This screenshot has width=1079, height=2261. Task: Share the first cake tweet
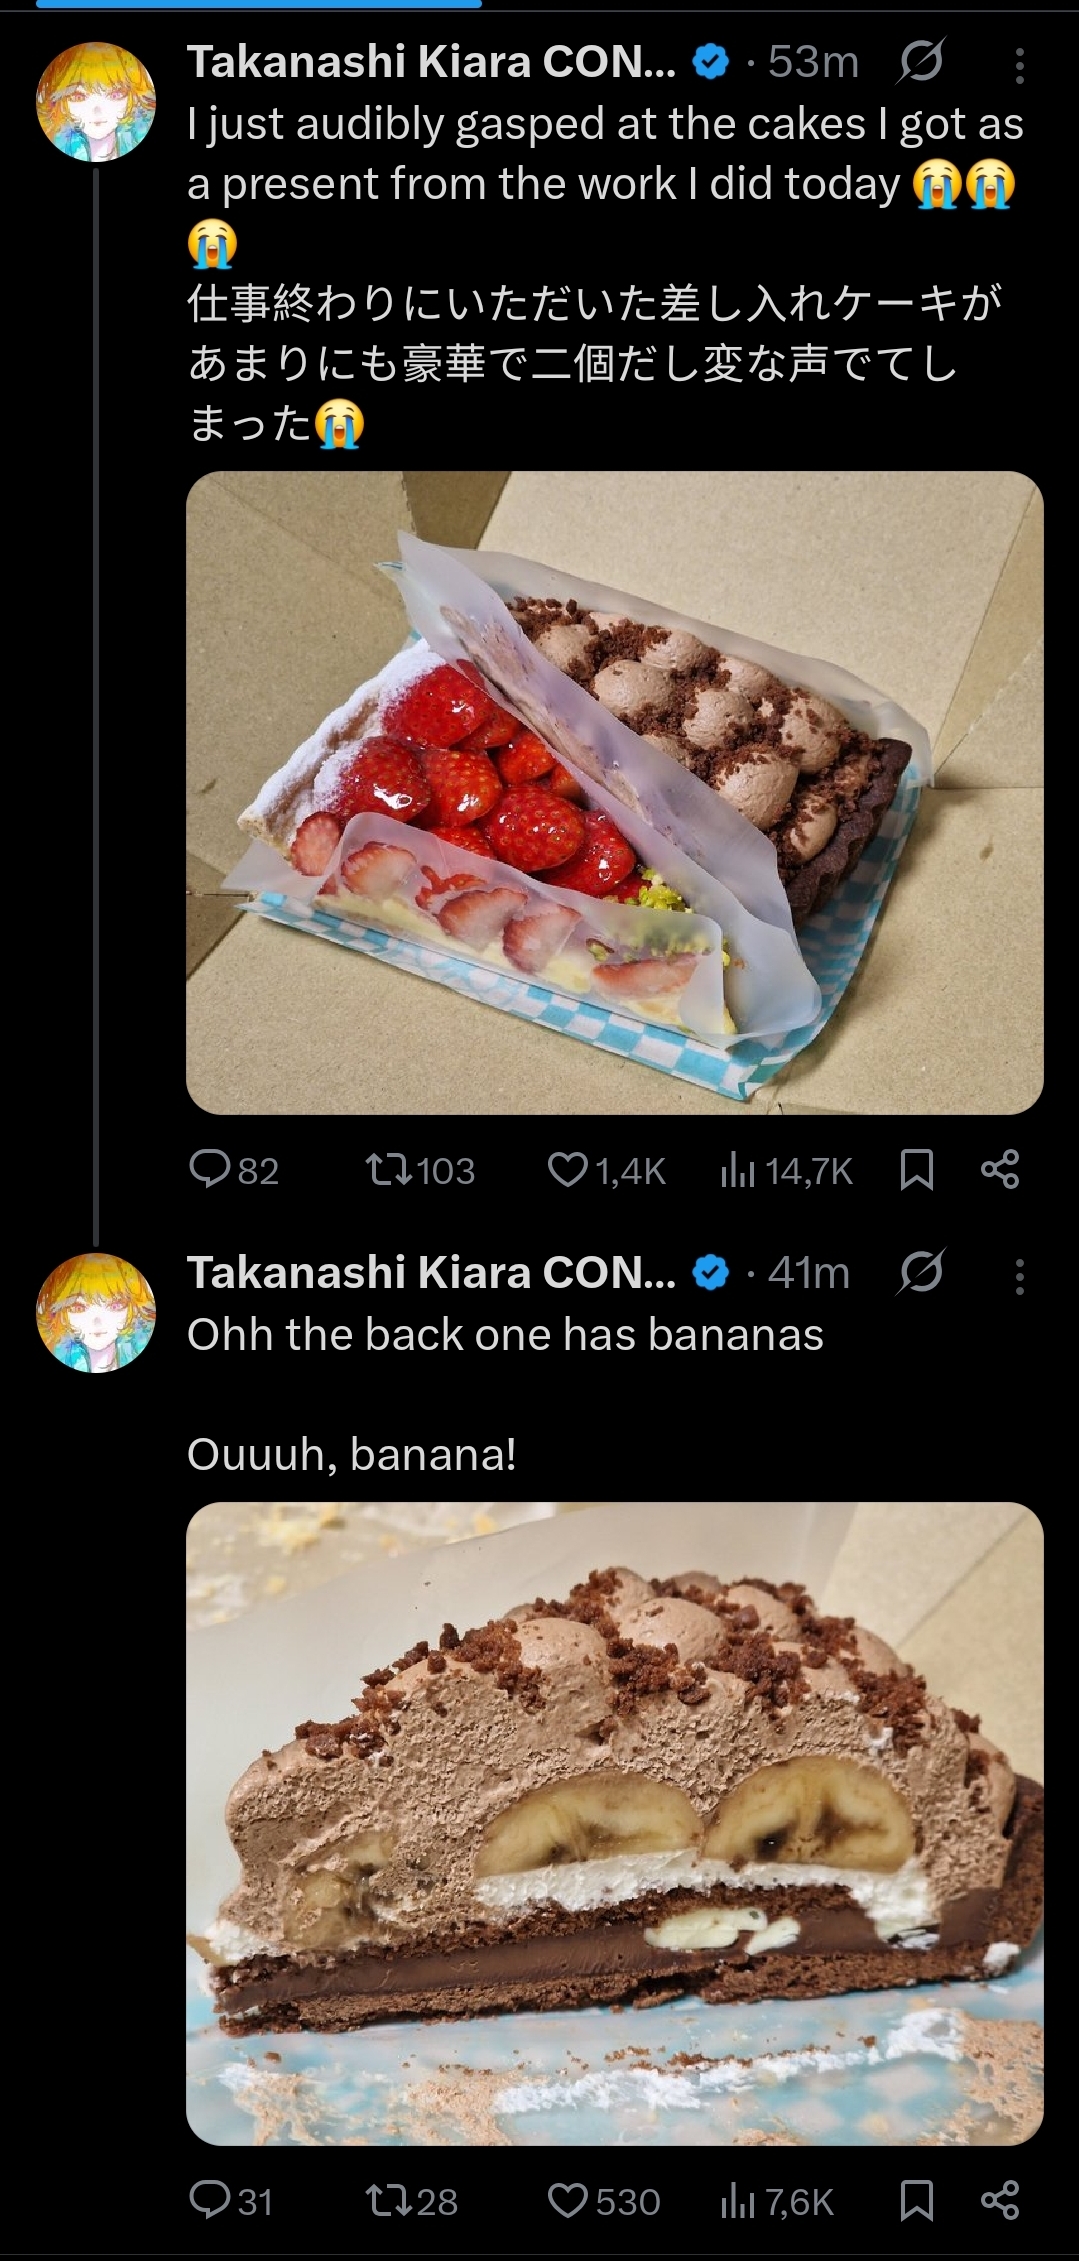pos(1000,1169)
